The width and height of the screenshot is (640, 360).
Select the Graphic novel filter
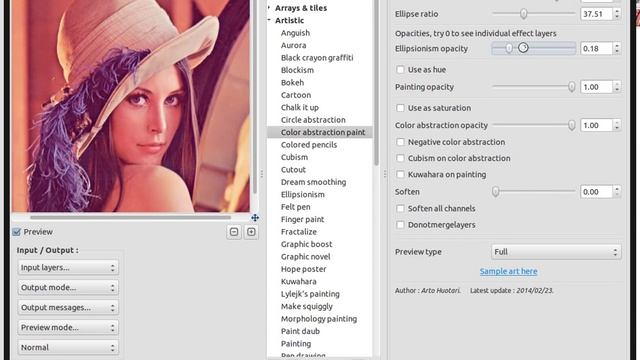306,257
